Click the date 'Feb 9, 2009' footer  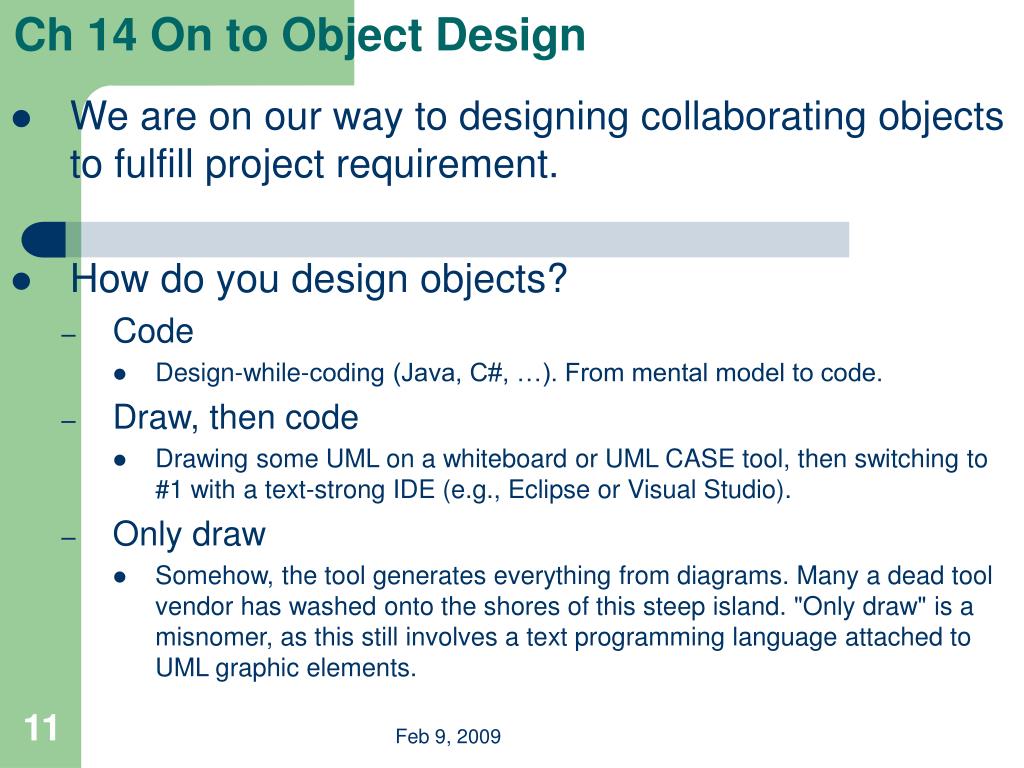448,737
